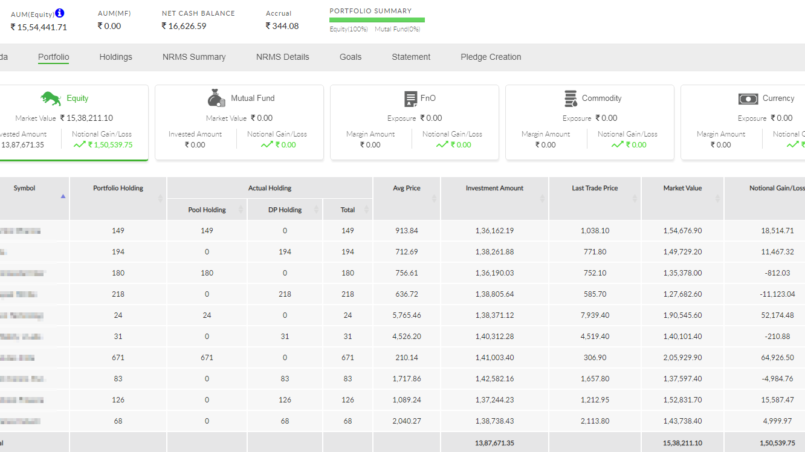Click the Commodity stack icon
This screenshot has width=805, height=452.
click(x=570, y=98)
